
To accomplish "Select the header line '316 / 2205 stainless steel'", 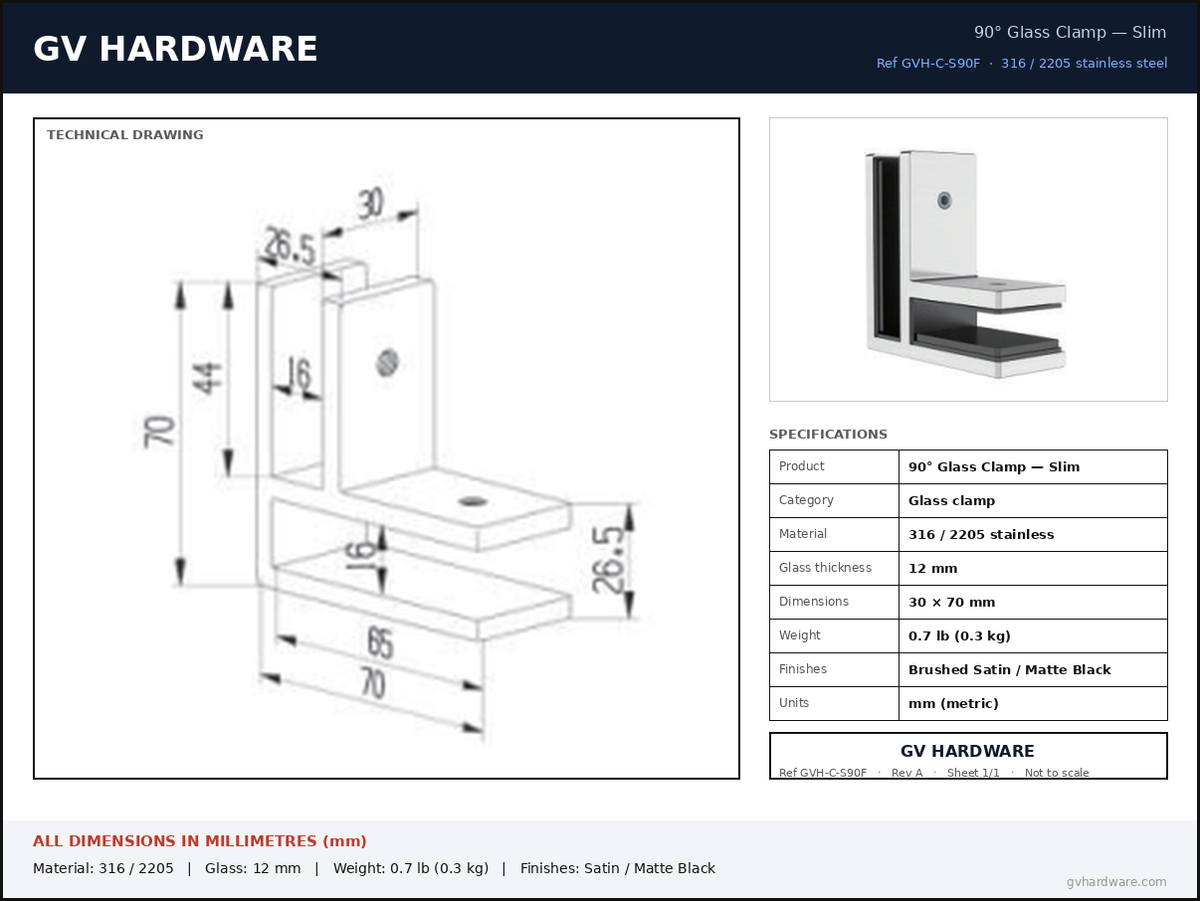I will click(1084, 63).
